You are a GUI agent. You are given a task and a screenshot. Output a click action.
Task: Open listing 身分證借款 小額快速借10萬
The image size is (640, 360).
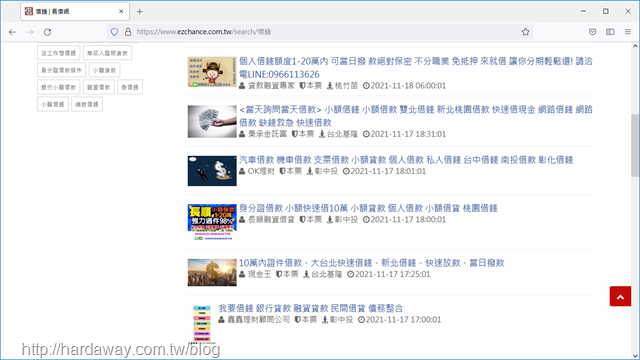[368, 208]
